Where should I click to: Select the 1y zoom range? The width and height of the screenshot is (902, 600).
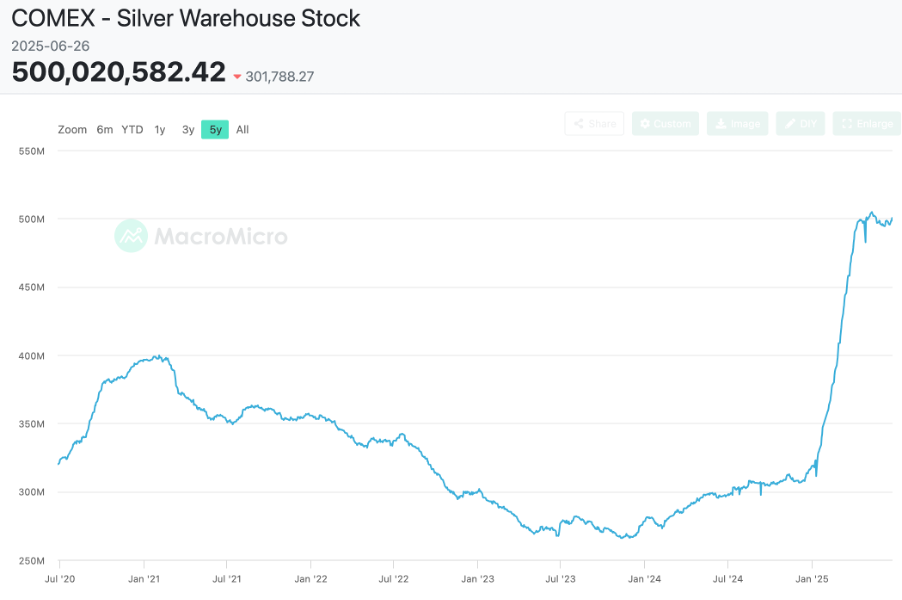(160, 129)
